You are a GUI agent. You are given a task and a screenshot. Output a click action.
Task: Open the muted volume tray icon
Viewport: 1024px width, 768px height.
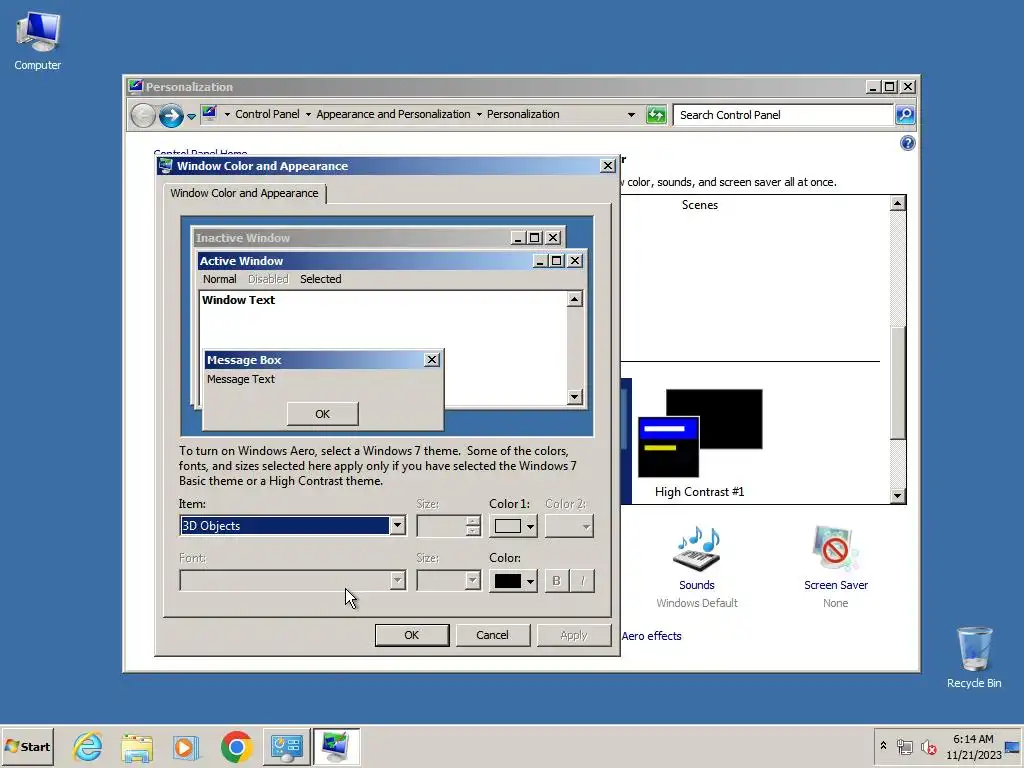[x=928, y=746]
